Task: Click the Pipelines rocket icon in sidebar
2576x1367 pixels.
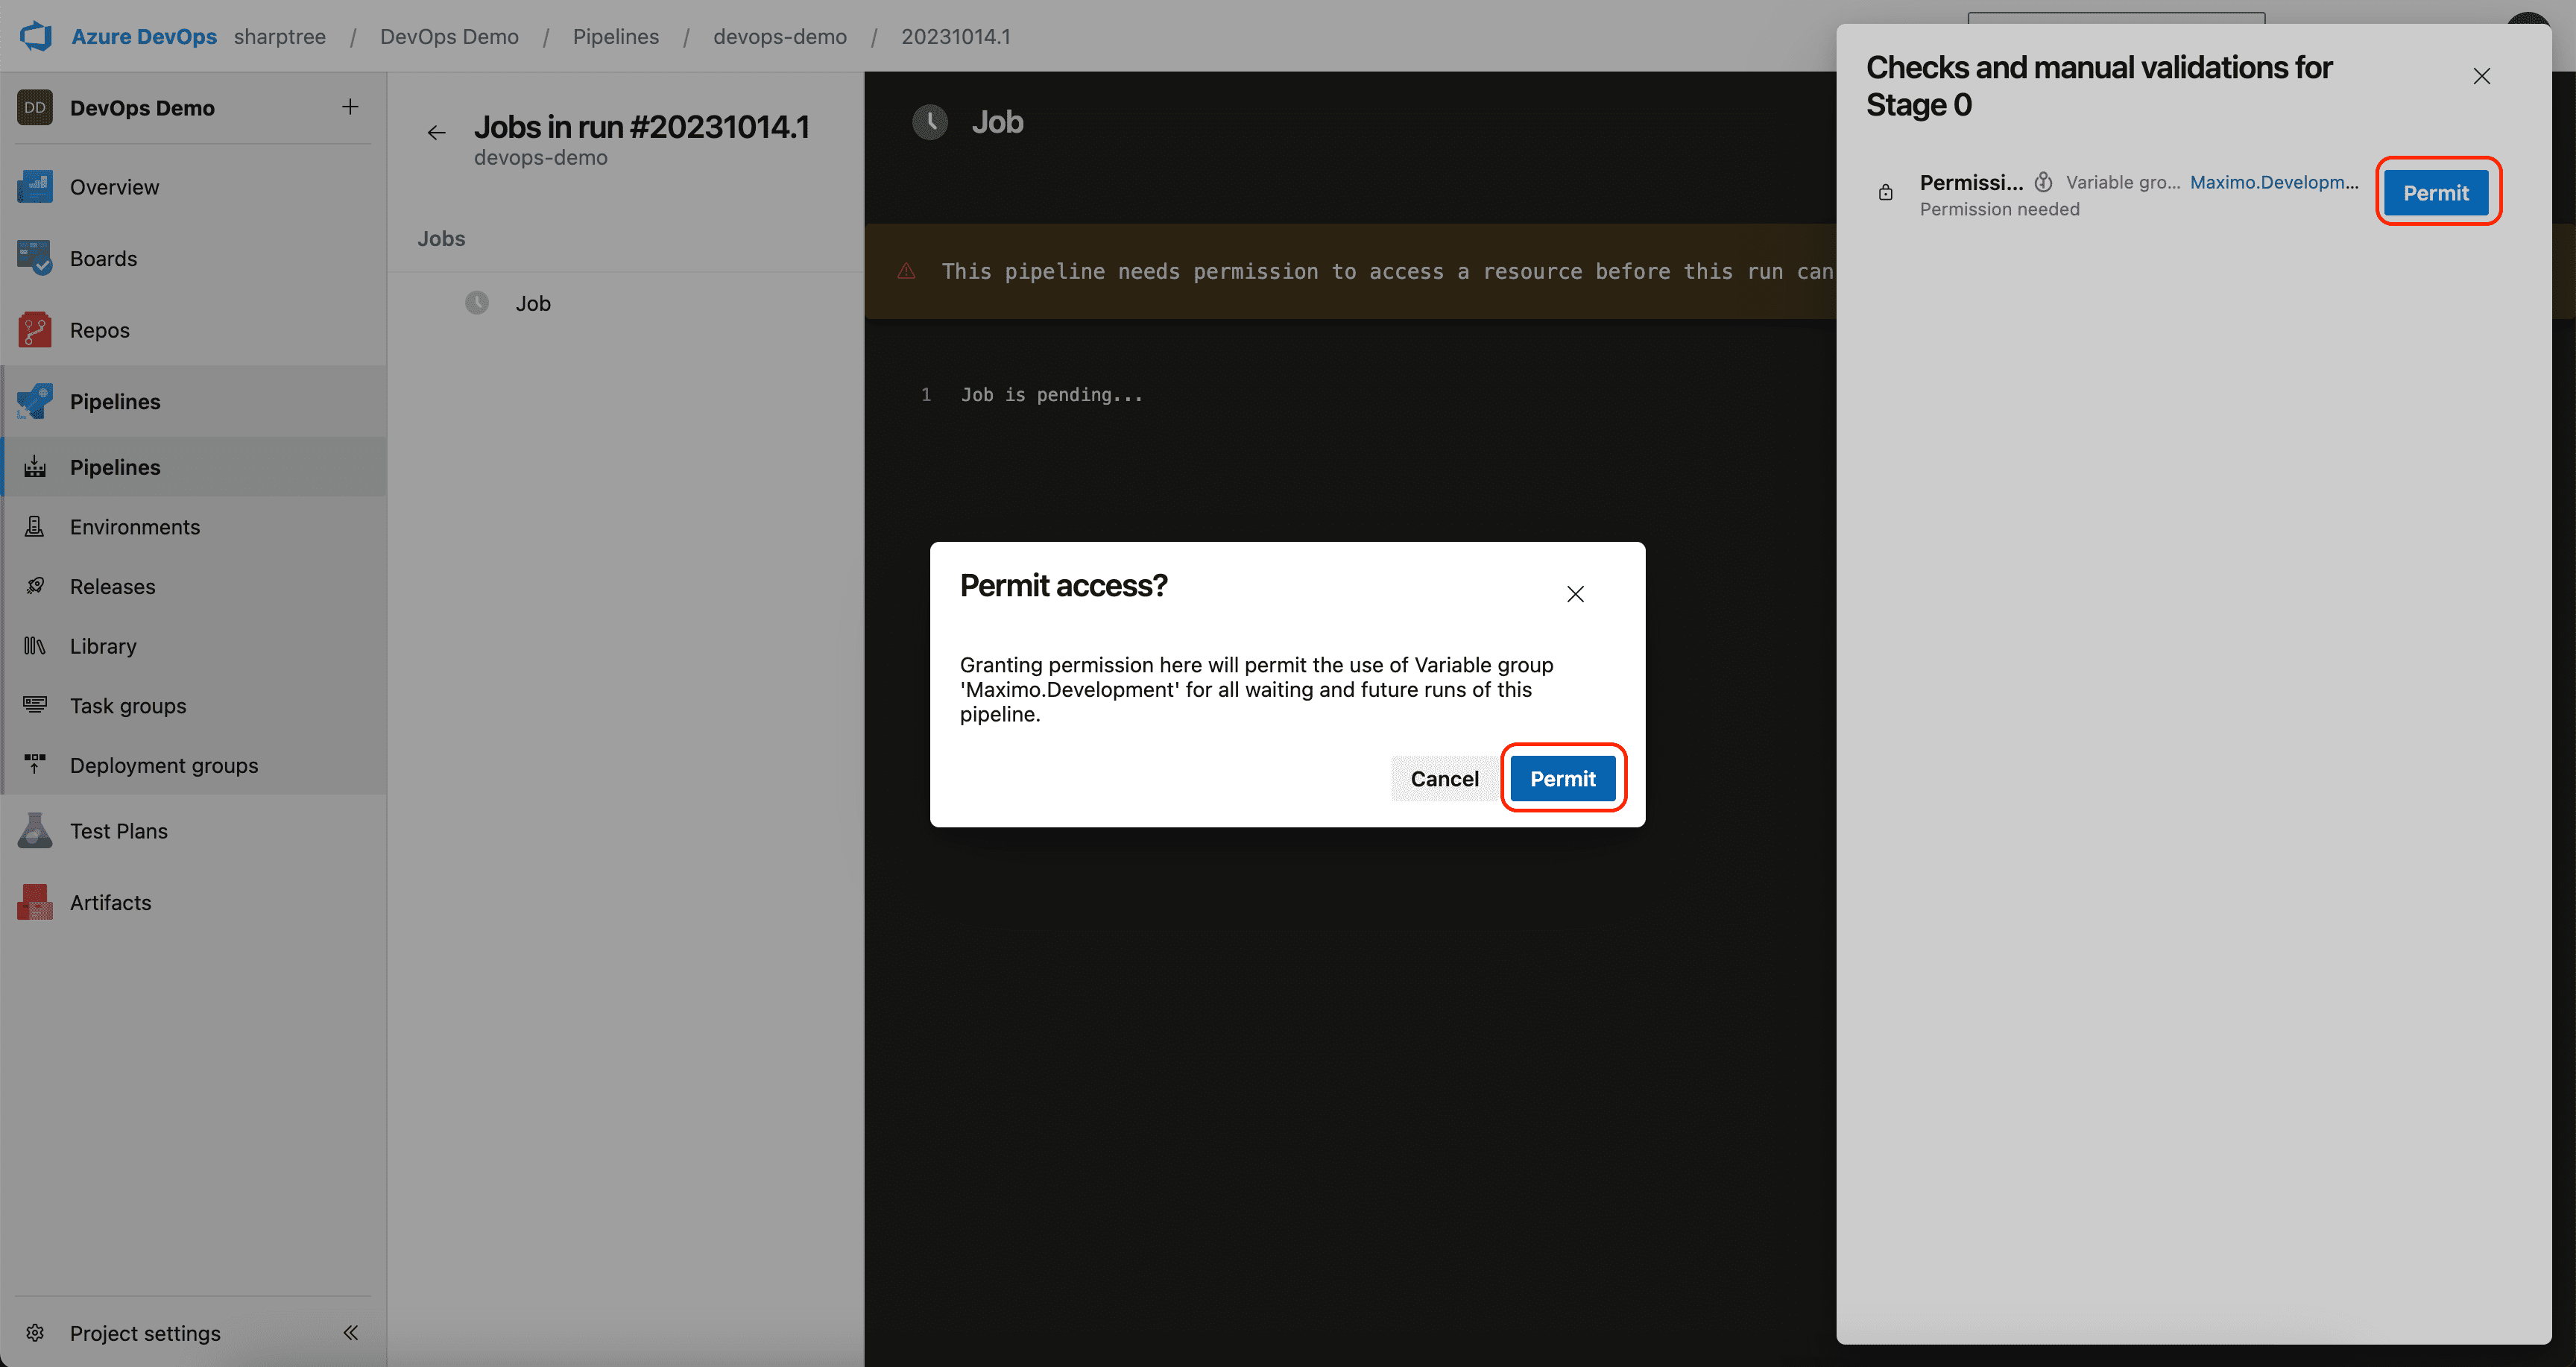Action: (35, 401)
